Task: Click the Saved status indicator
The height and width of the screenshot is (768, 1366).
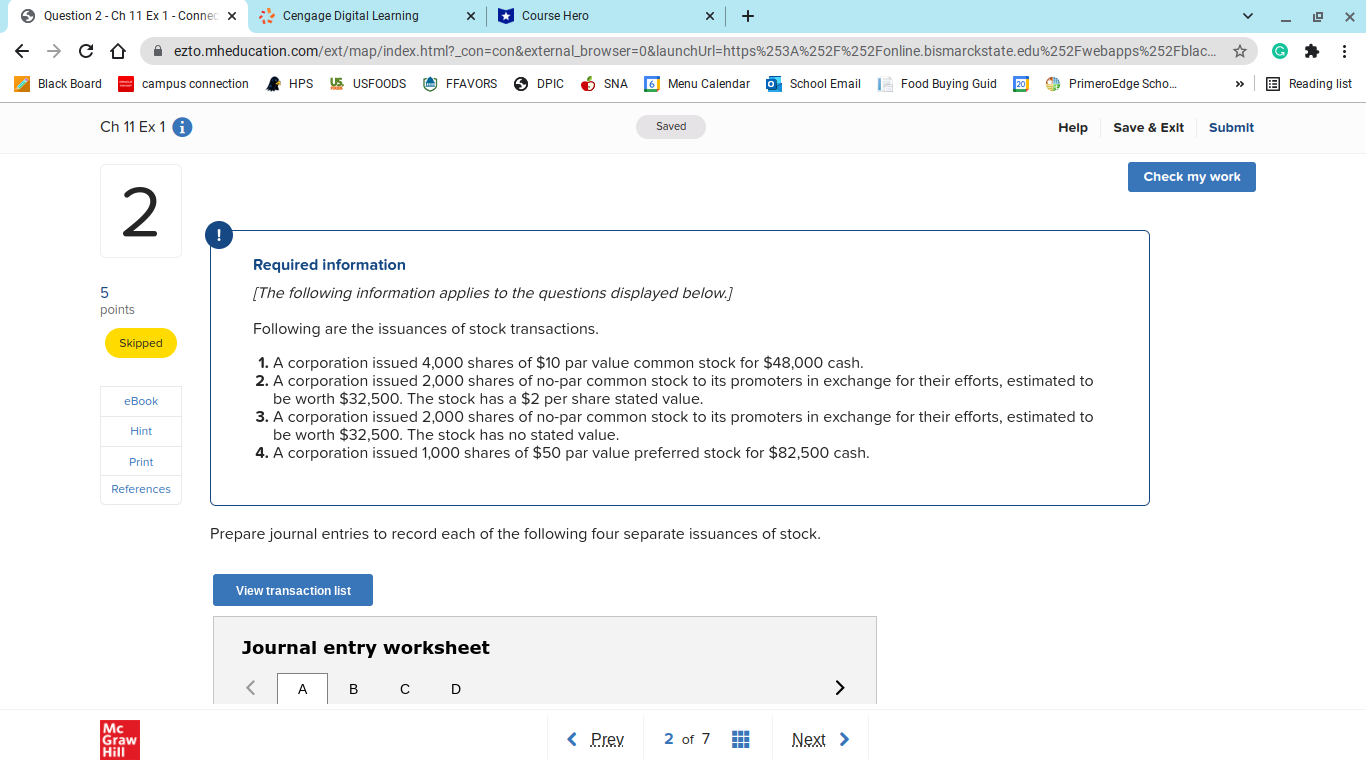Action: pyautogui.click(x=671, y=127)
